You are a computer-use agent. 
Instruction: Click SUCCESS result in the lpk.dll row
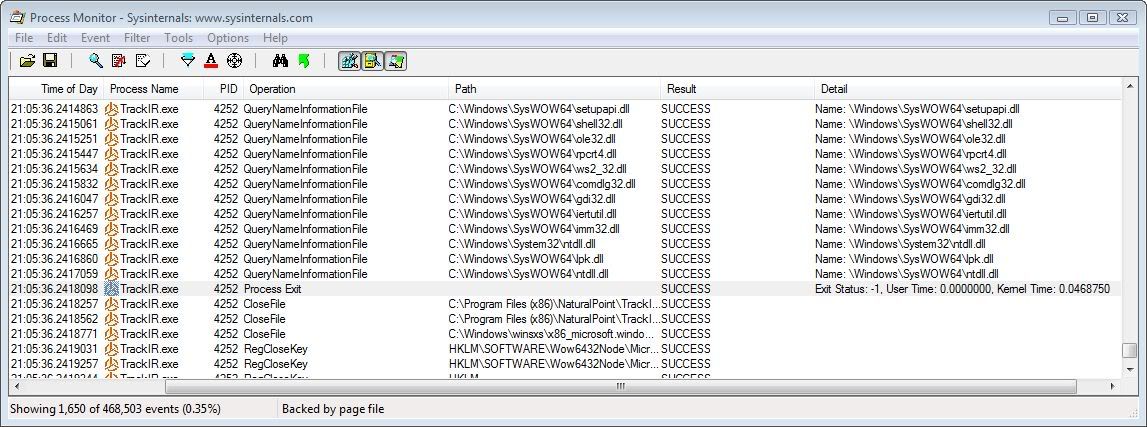pos(685,259)
